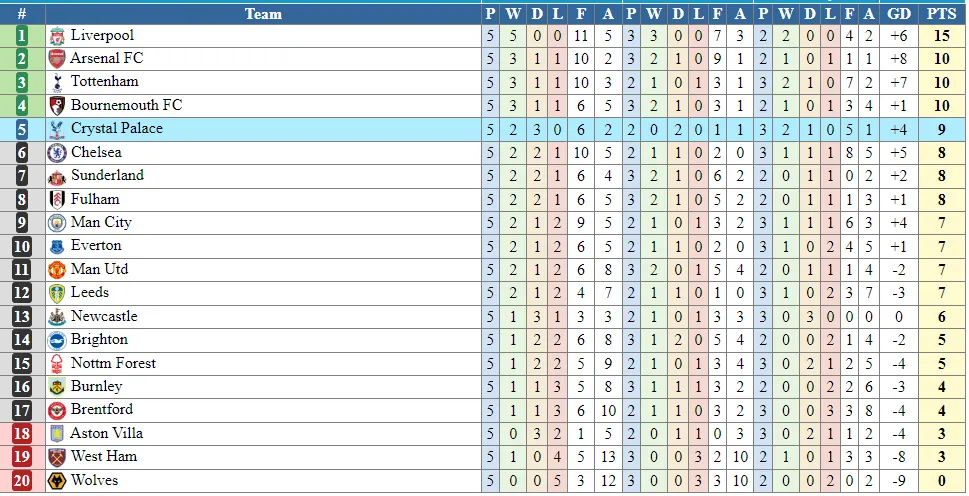Click the Team column header
The width and height of the screenshot is (969, 496).
[263, 14]
